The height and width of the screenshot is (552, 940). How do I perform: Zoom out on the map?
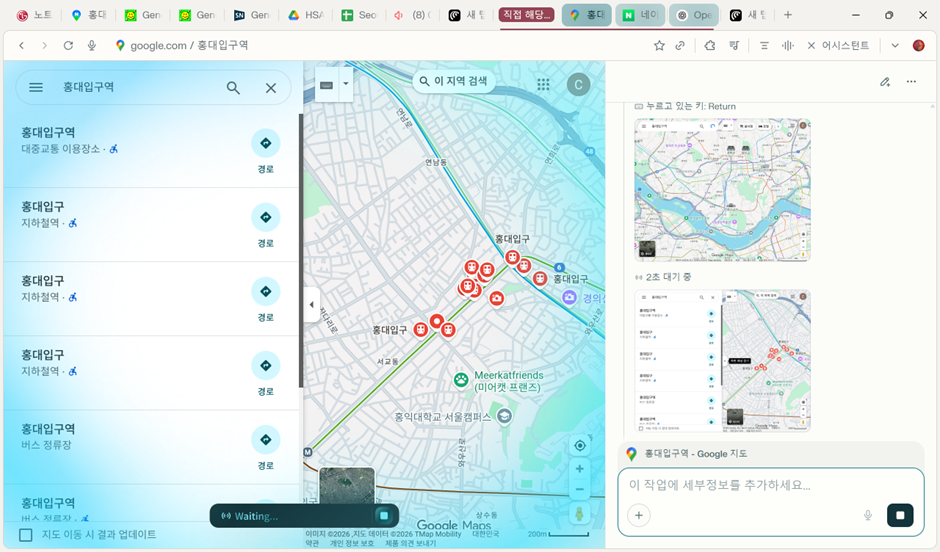[580, 490]
